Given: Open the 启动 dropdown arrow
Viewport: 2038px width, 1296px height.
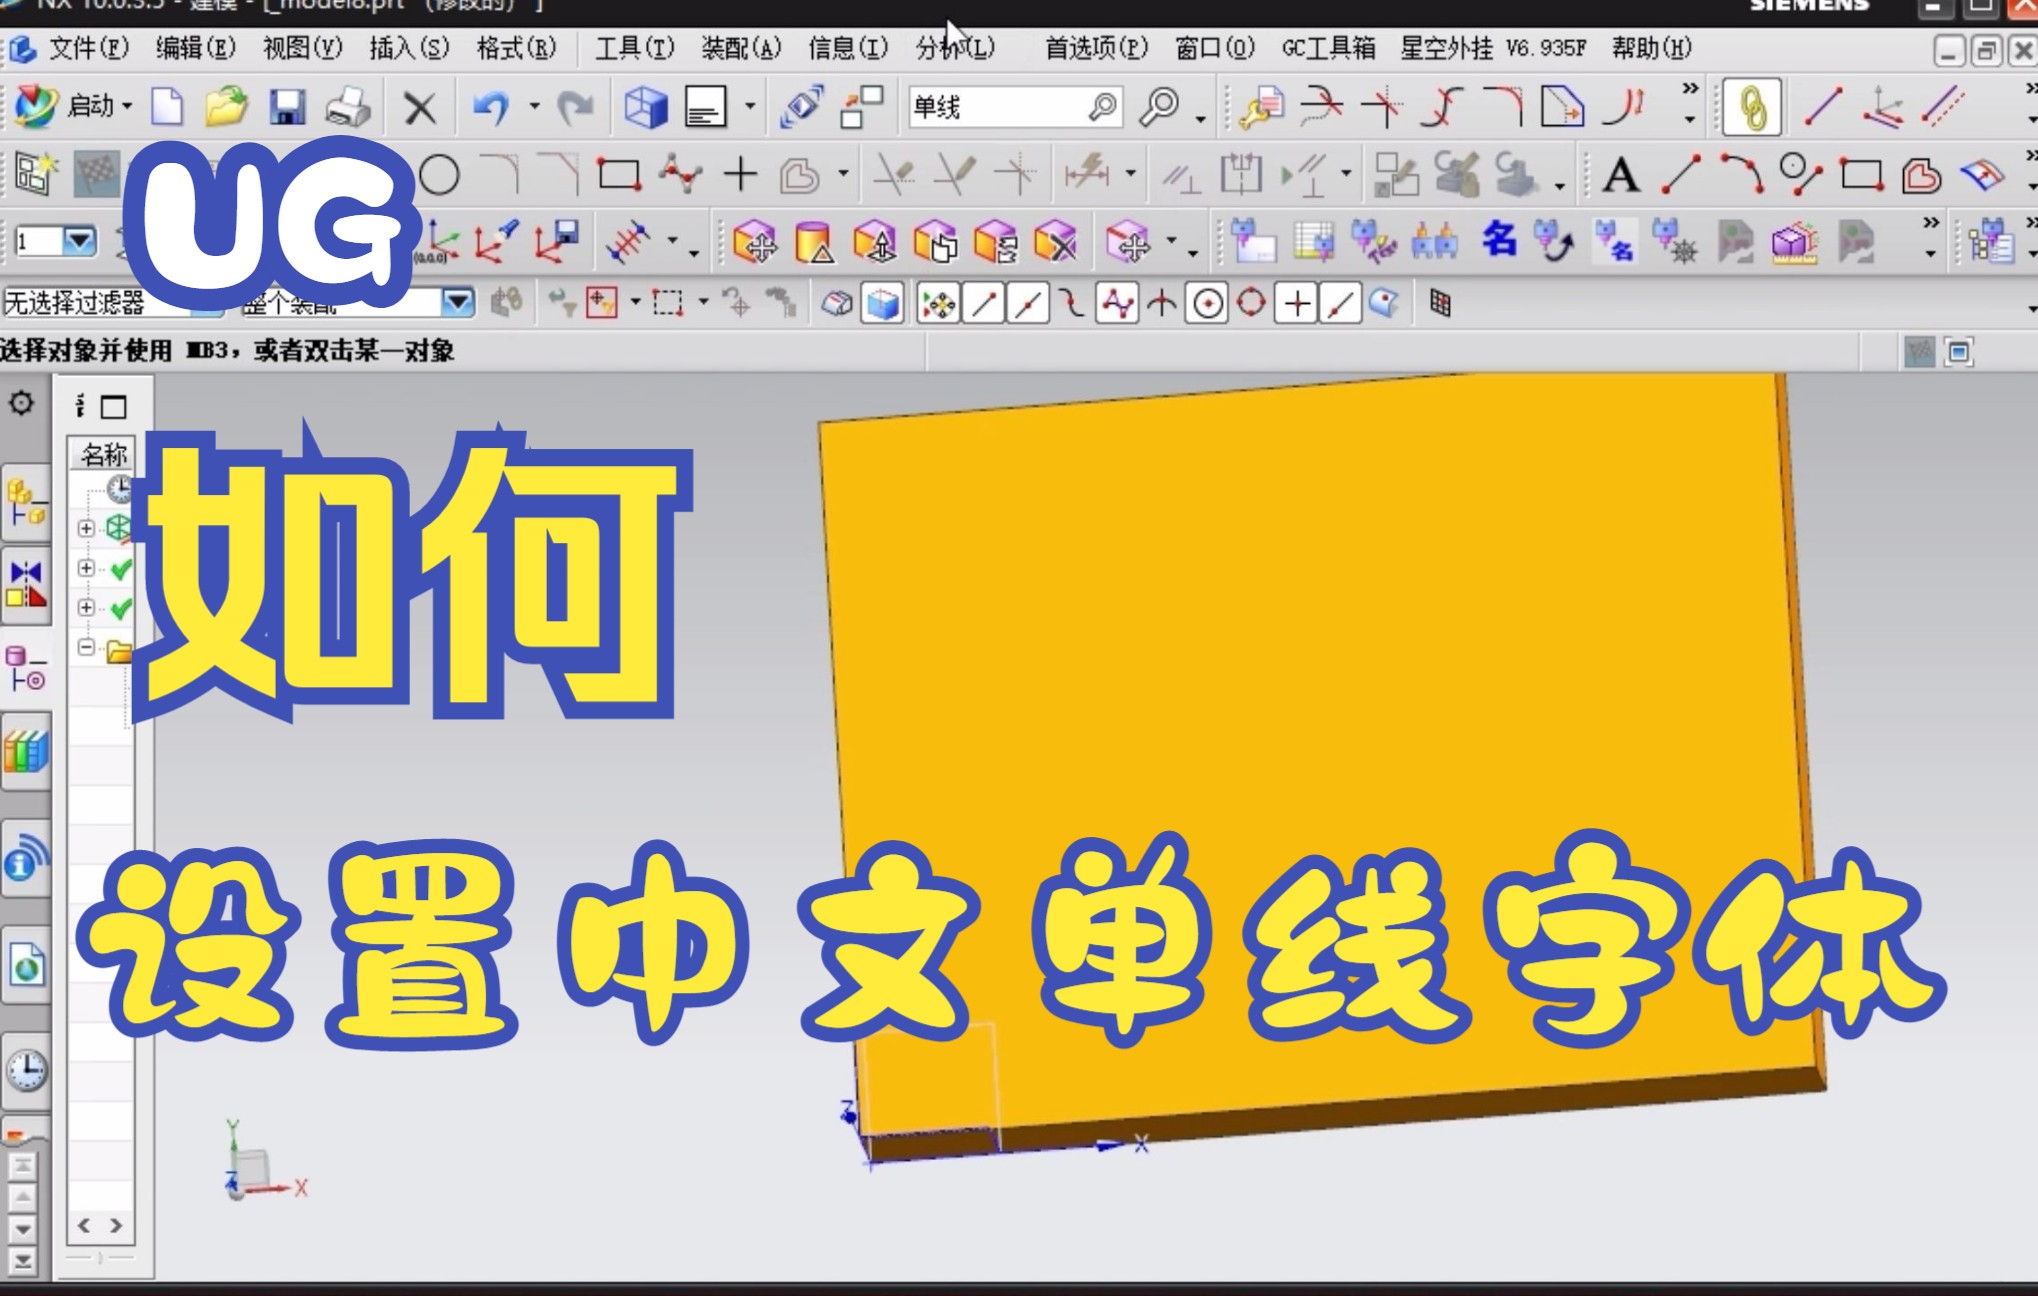Looking at the screenshot, I should (127, 106).
